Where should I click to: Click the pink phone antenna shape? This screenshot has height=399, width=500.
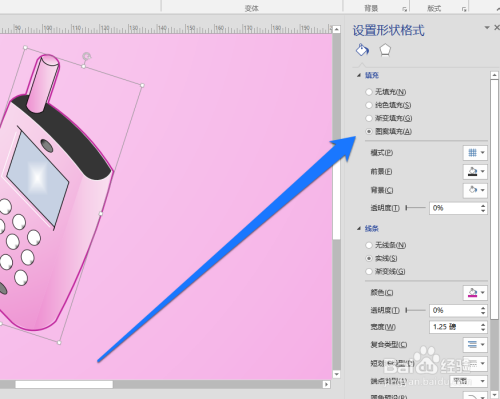tap(43, 83)
